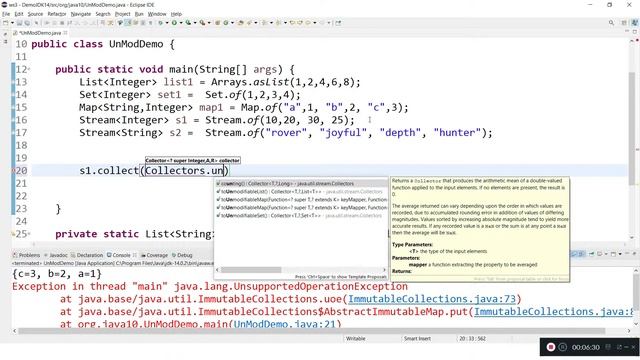Click the autocomplete popup horizontal scrollbar

coord(251,270)
